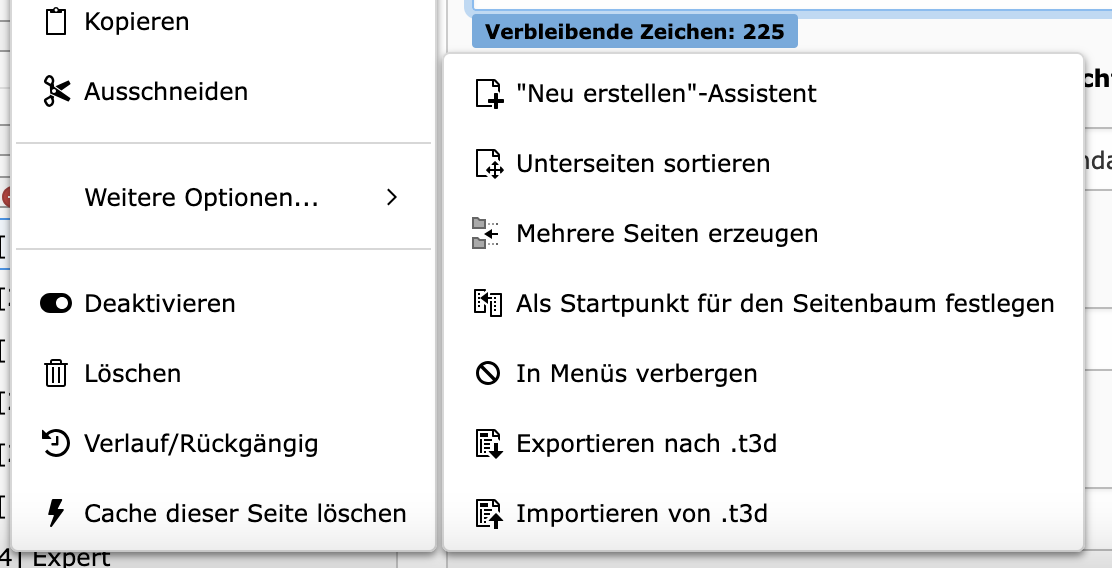
Task: Click the Exportieren nach .t3d icon
Action: pos(489,444)
